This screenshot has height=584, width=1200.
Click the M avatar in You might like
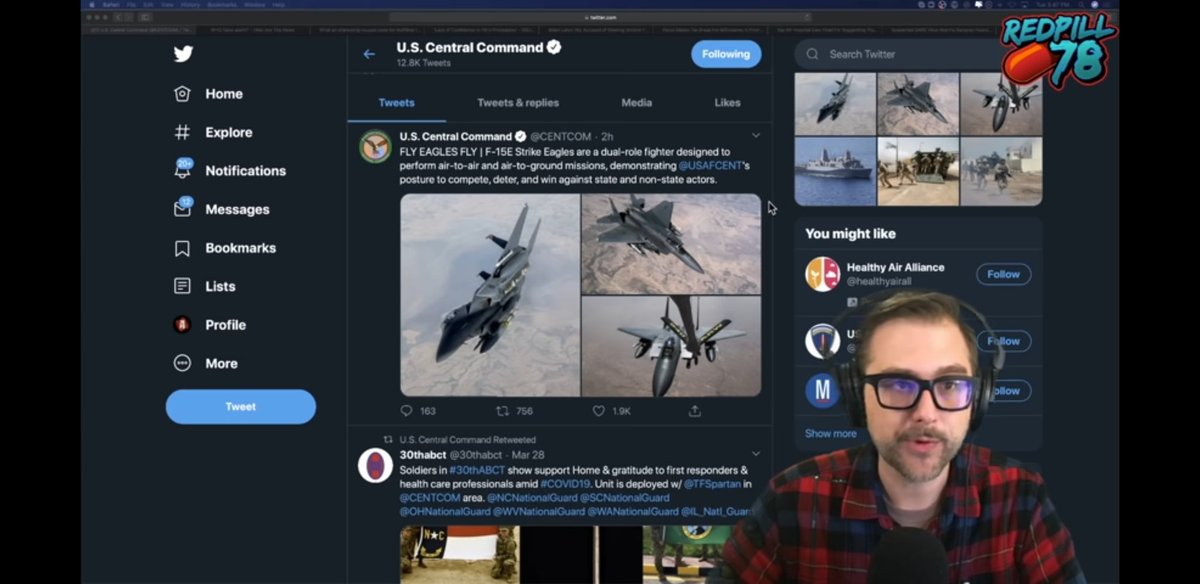(823, 390)
